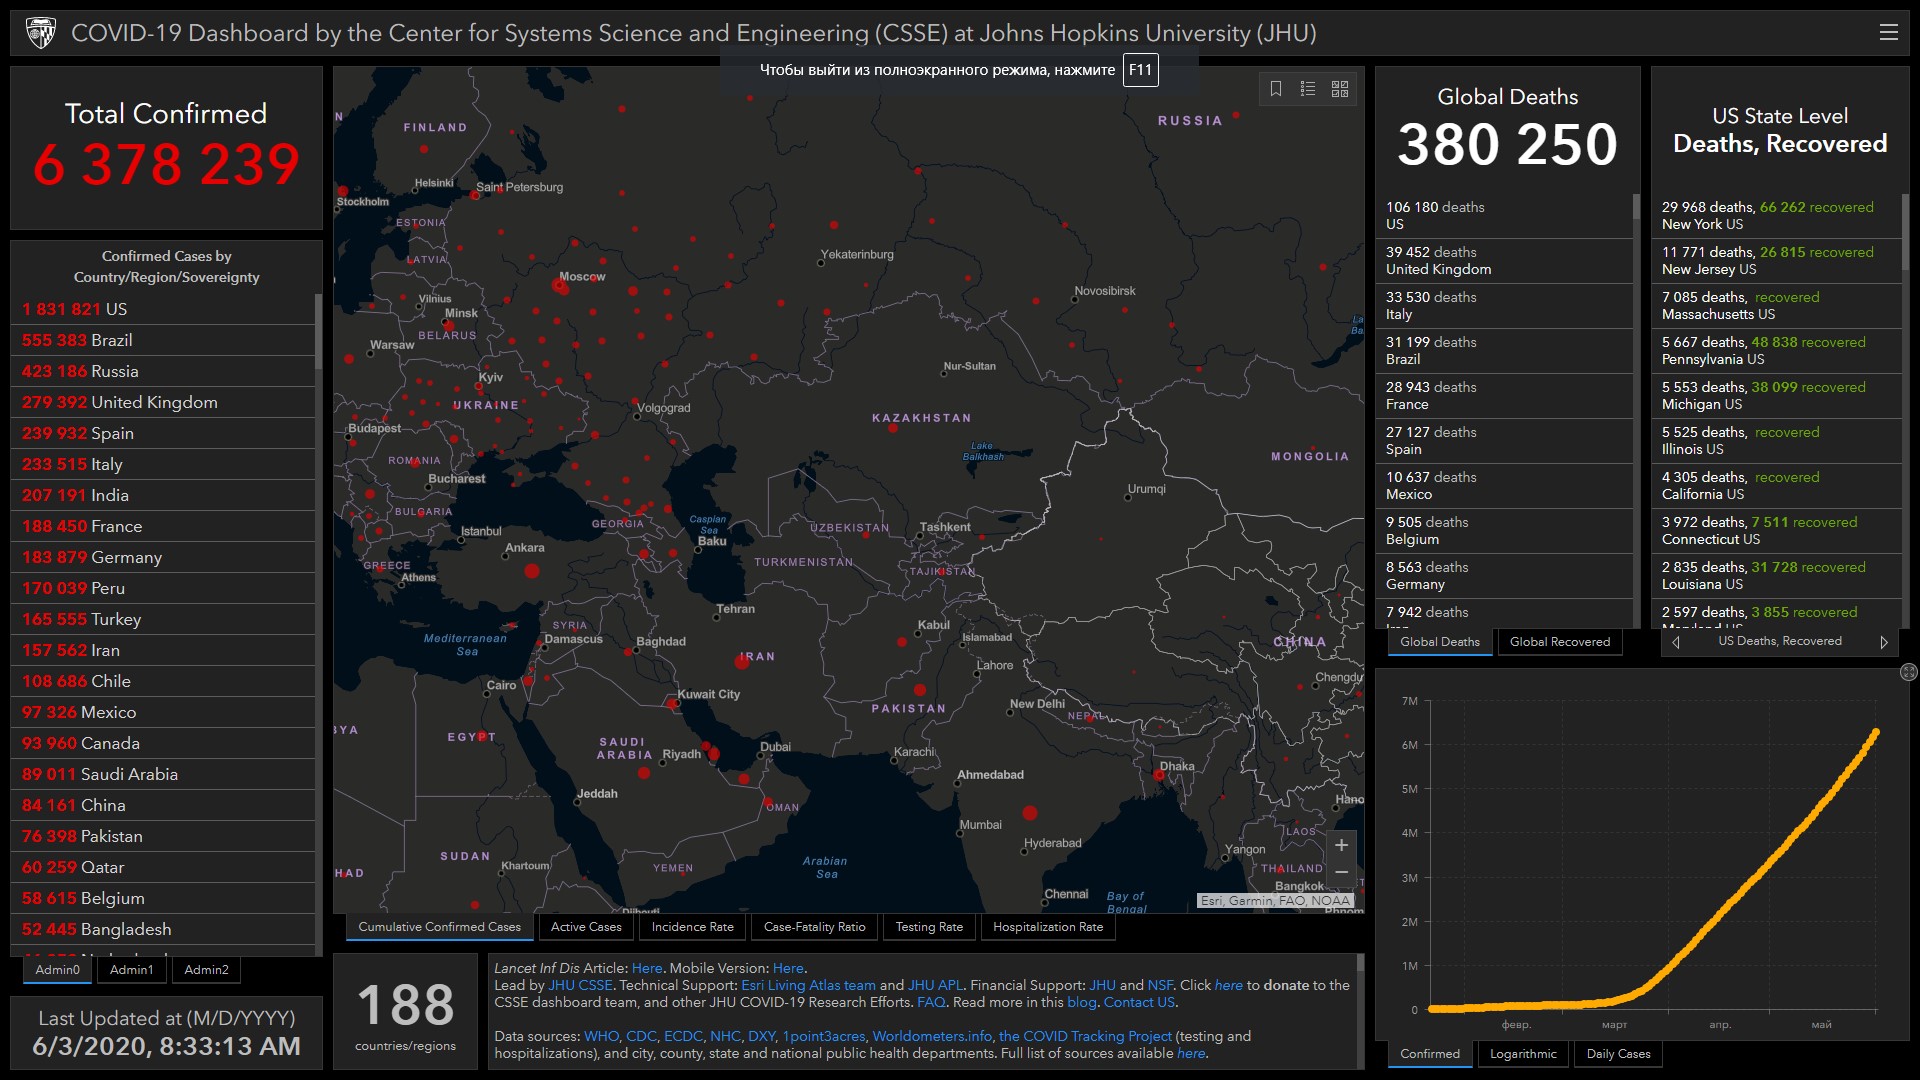This screenshot has height=1080, width=1920.
Task: Click the JHU shield logo
Action: (41, 33)
